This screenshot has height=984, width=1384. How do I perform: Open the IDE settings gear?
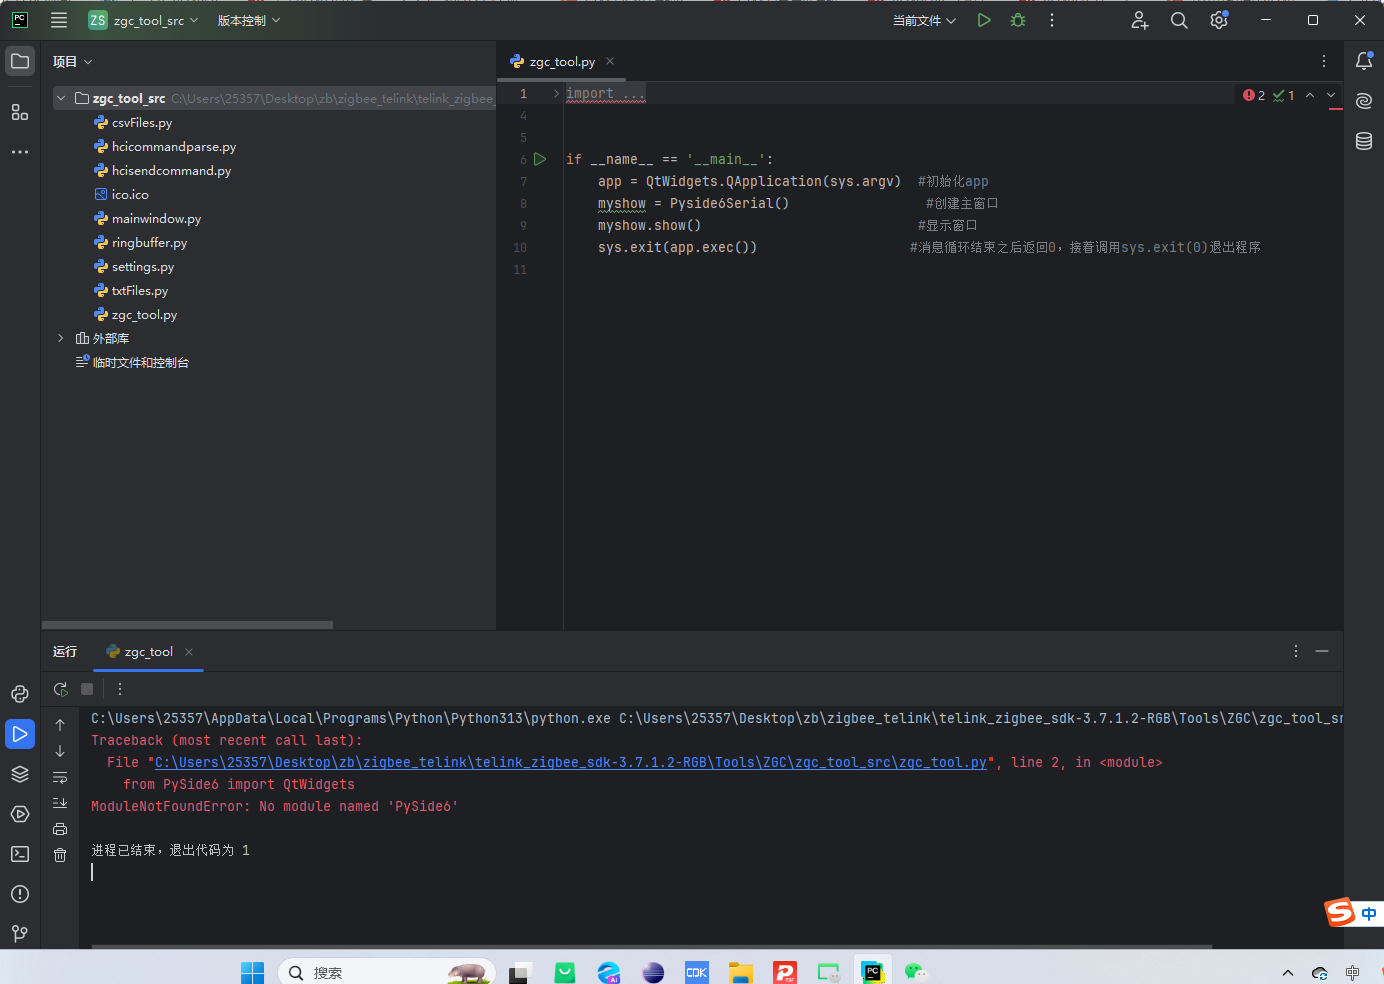pyautogui.click(x=1219, y=20)
